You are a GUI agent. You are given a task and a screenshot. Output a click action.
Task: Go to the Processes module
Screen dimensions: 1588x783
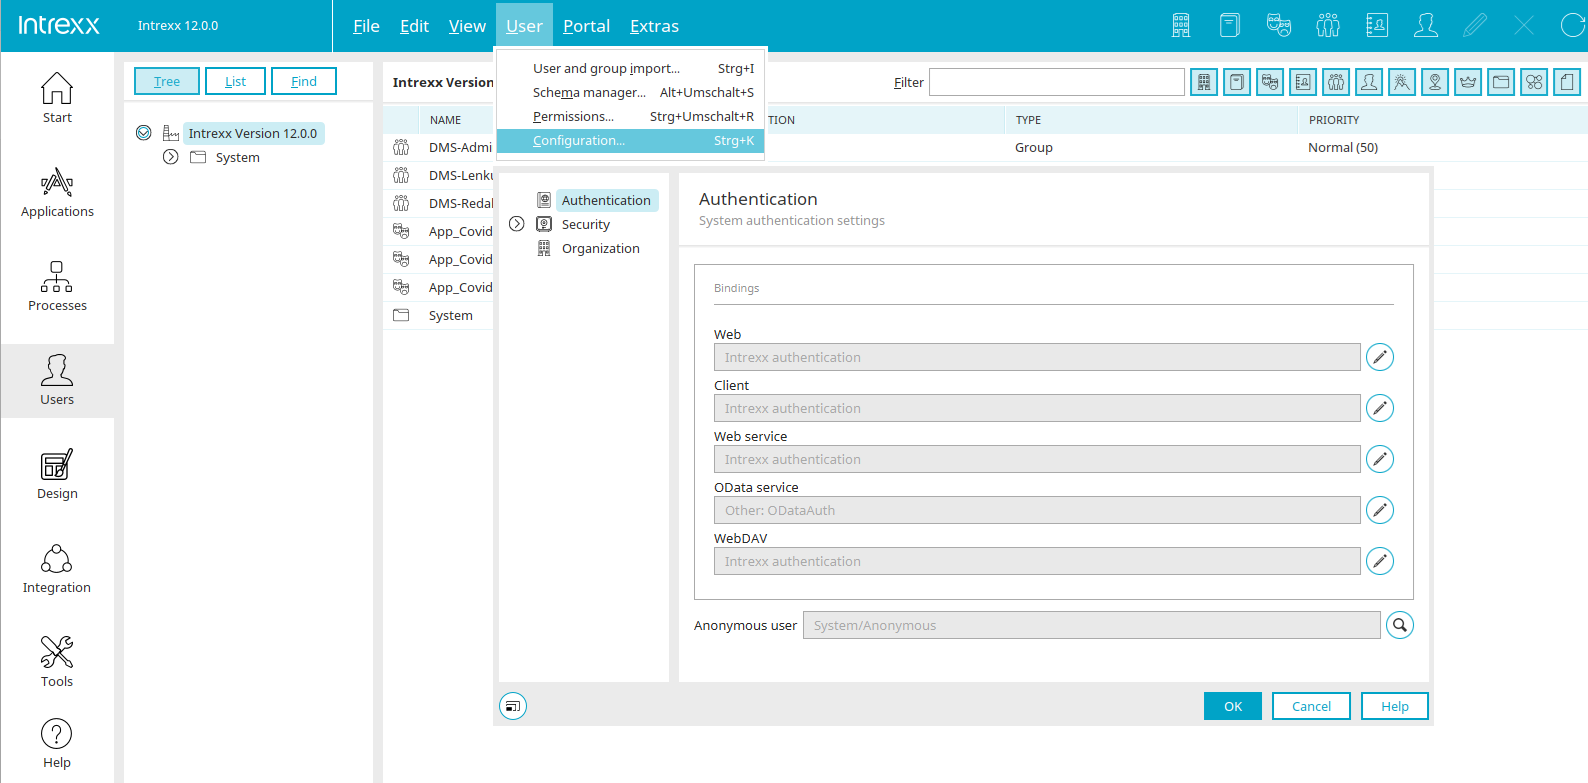tap(57, 286)
